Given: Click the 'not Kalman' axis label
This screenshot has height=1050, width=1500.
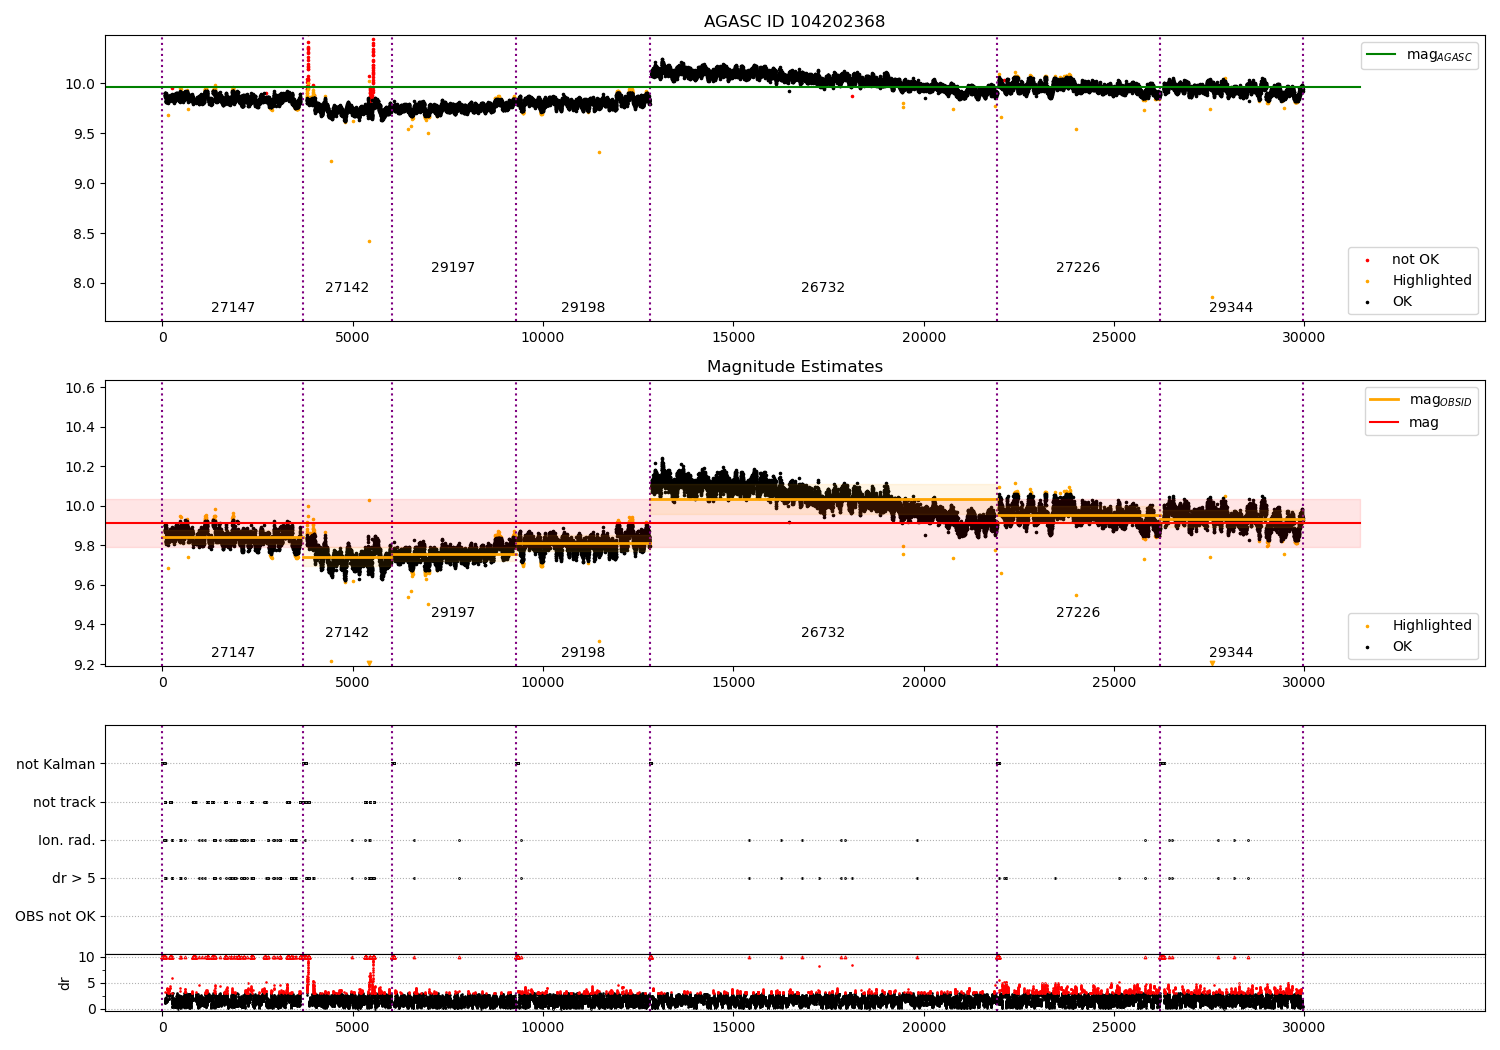Looking at the screenshot, I should [x=56, y=764].
